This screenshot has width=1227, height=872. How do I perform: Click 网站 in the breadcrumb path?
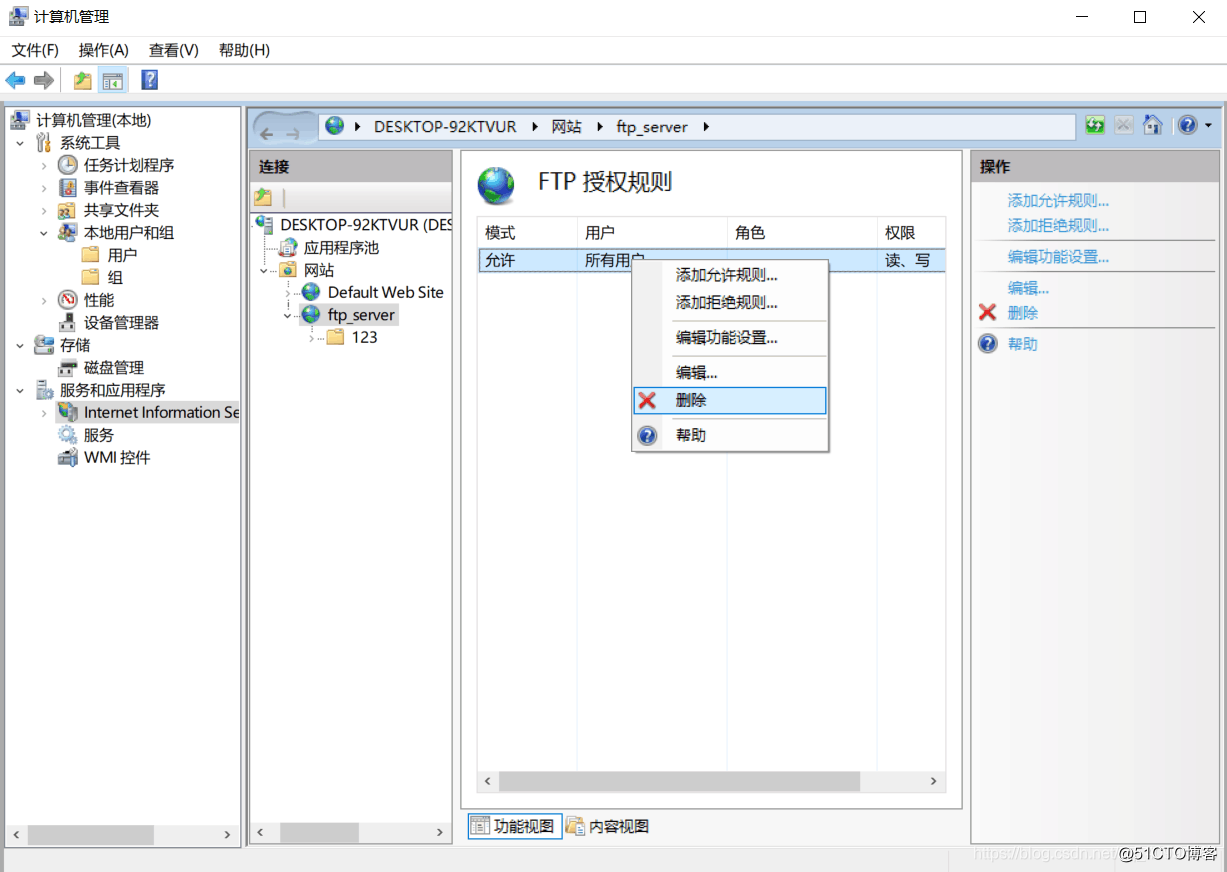click(x=567, y=127)
